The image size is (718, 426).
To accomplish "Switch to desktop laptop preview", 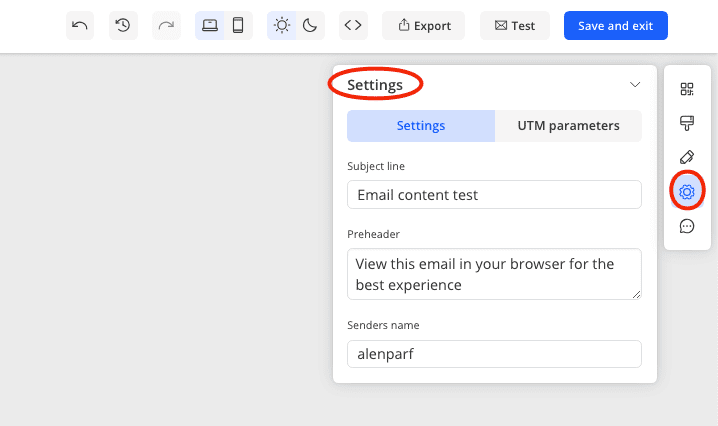I will [x=210, y=26].
